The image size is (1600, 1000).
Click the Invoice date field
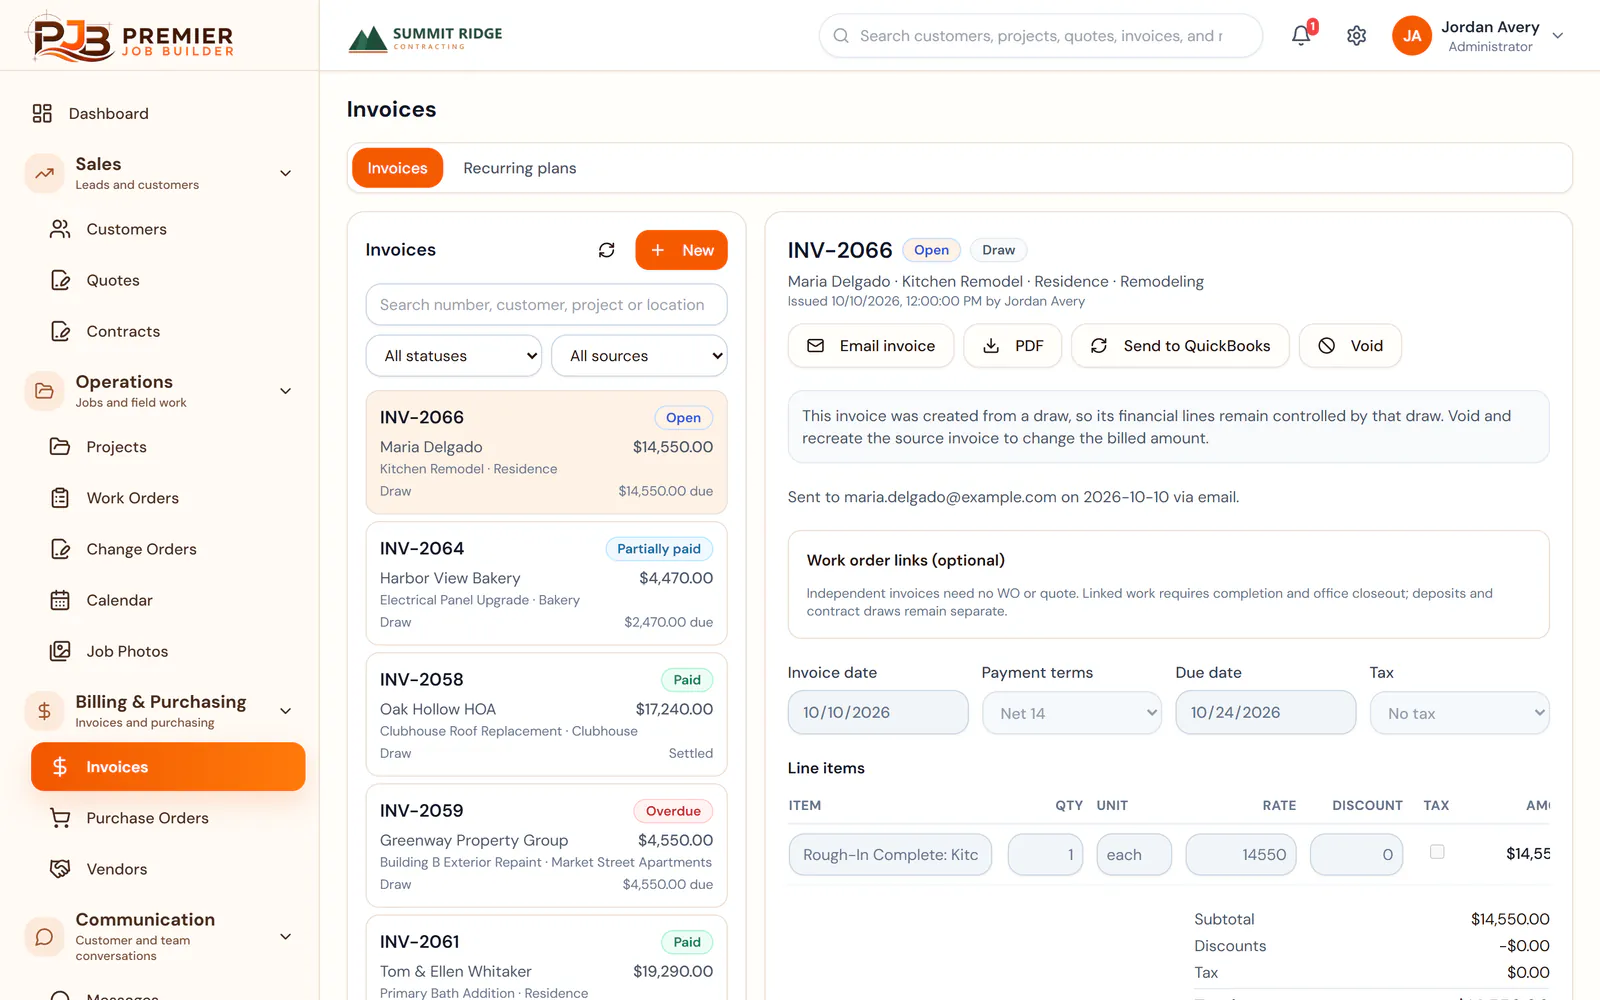(878, 713)
